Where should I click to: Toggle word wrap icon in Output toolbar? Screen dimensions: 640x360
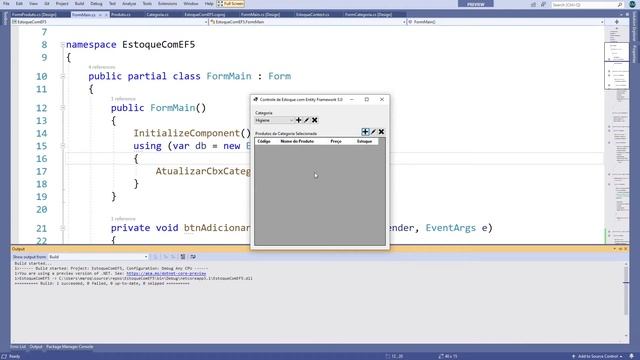coord(193,257)
